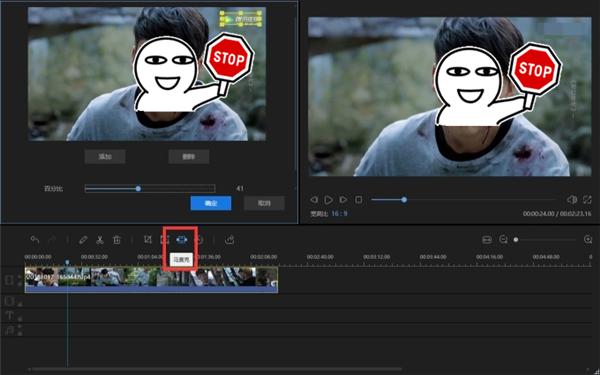Open the duration clock tool
600x375 pixels.
coord(199,240)
